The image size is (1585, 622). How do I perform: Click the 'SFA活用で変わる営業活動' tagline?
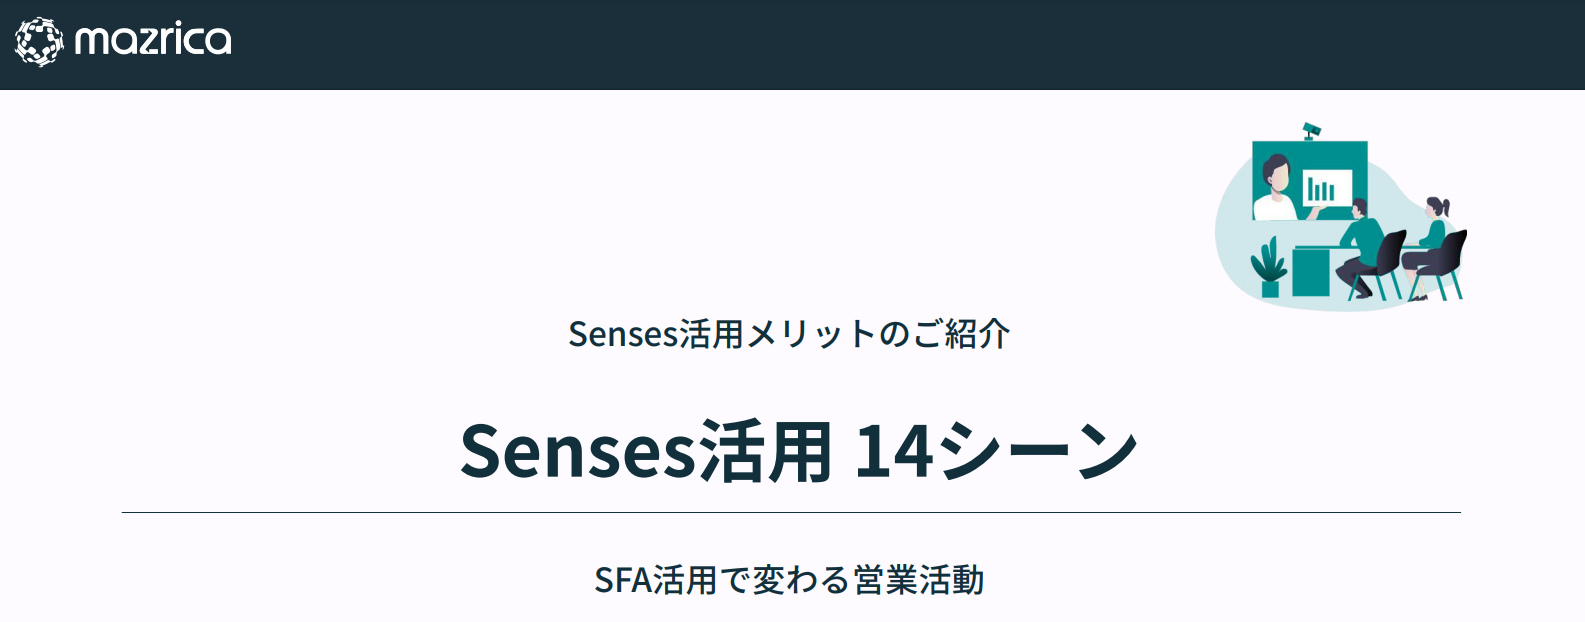[x=789, y=580]
